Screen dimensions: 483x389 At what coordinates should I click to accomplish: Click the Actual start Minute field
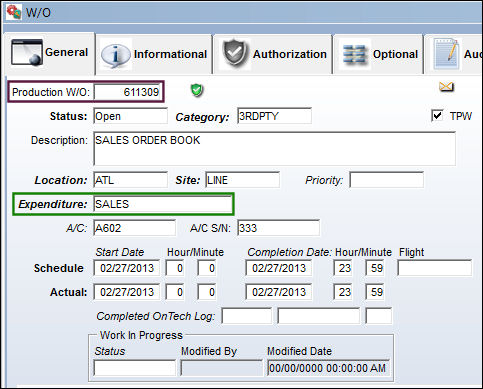[207, 292]
